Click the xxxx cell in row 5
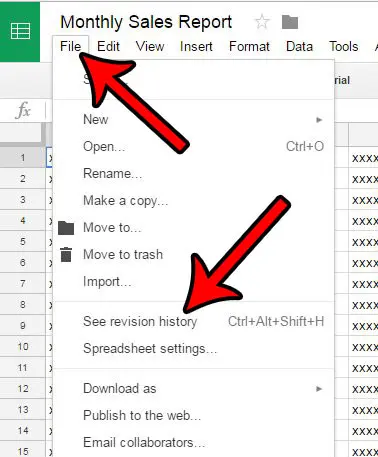This screenshot has height=457, width=378. click(x=364, y=242)
